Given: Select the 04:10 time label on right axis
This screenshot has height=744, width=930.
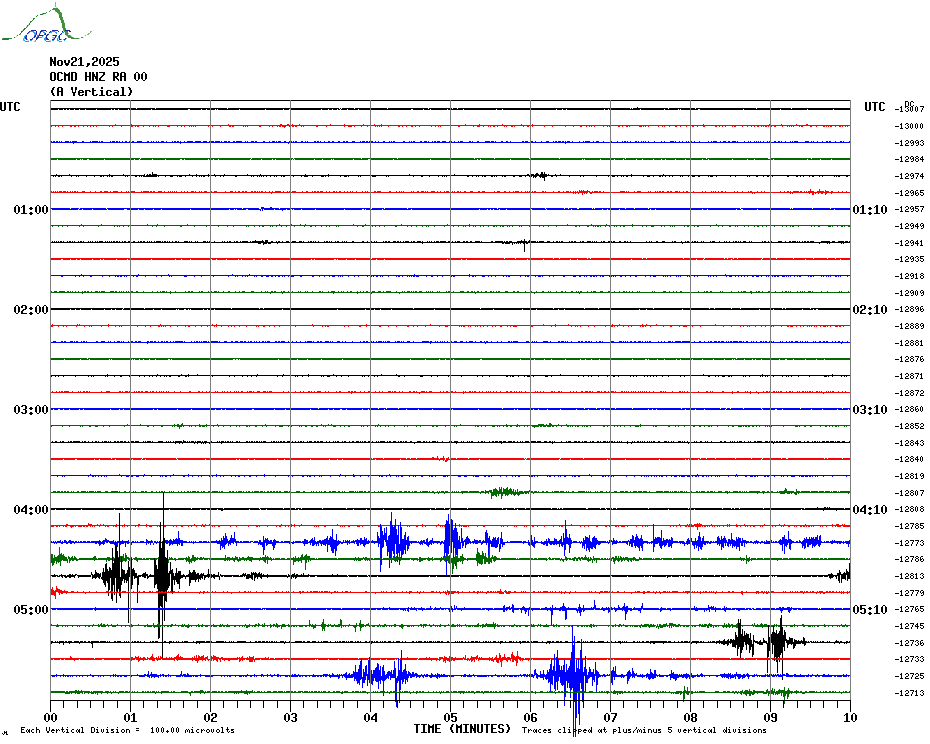Looking at the screenshot, I should (x=869, y=510).
